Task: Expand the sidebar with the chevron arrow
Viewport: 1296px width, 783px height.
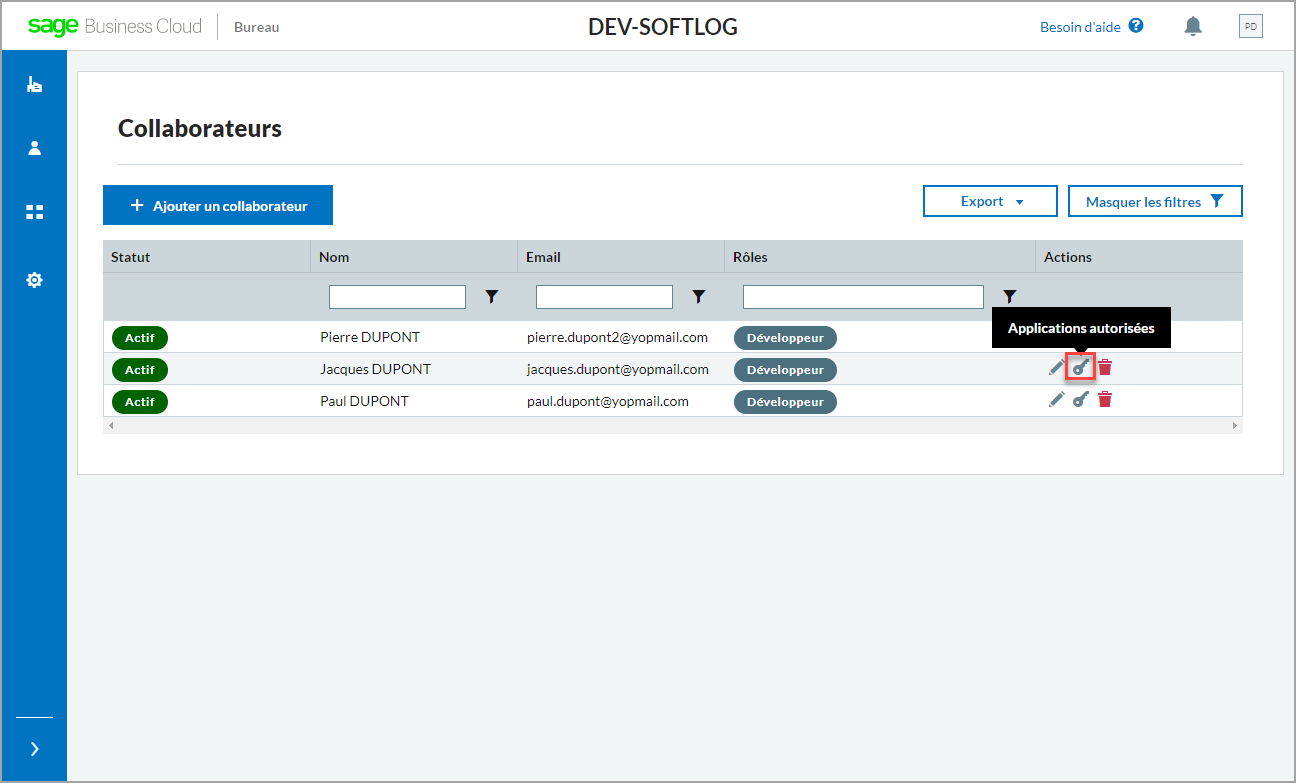Action: click(34, 748)
